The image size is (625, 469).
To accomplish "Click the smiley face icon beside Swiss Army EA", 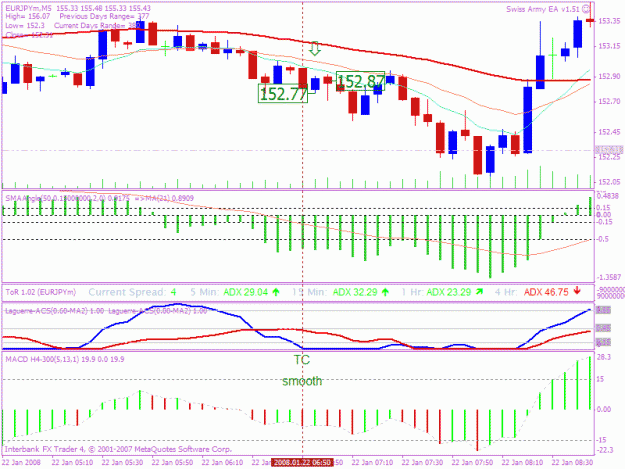I will 586,9.
